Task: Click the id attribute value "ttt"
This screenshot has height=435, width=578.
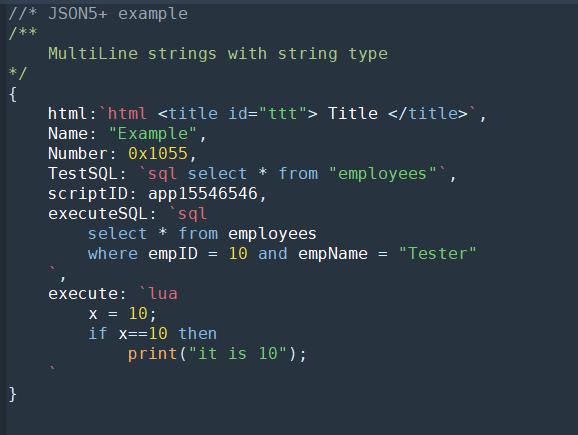Action: pos(283,114)
